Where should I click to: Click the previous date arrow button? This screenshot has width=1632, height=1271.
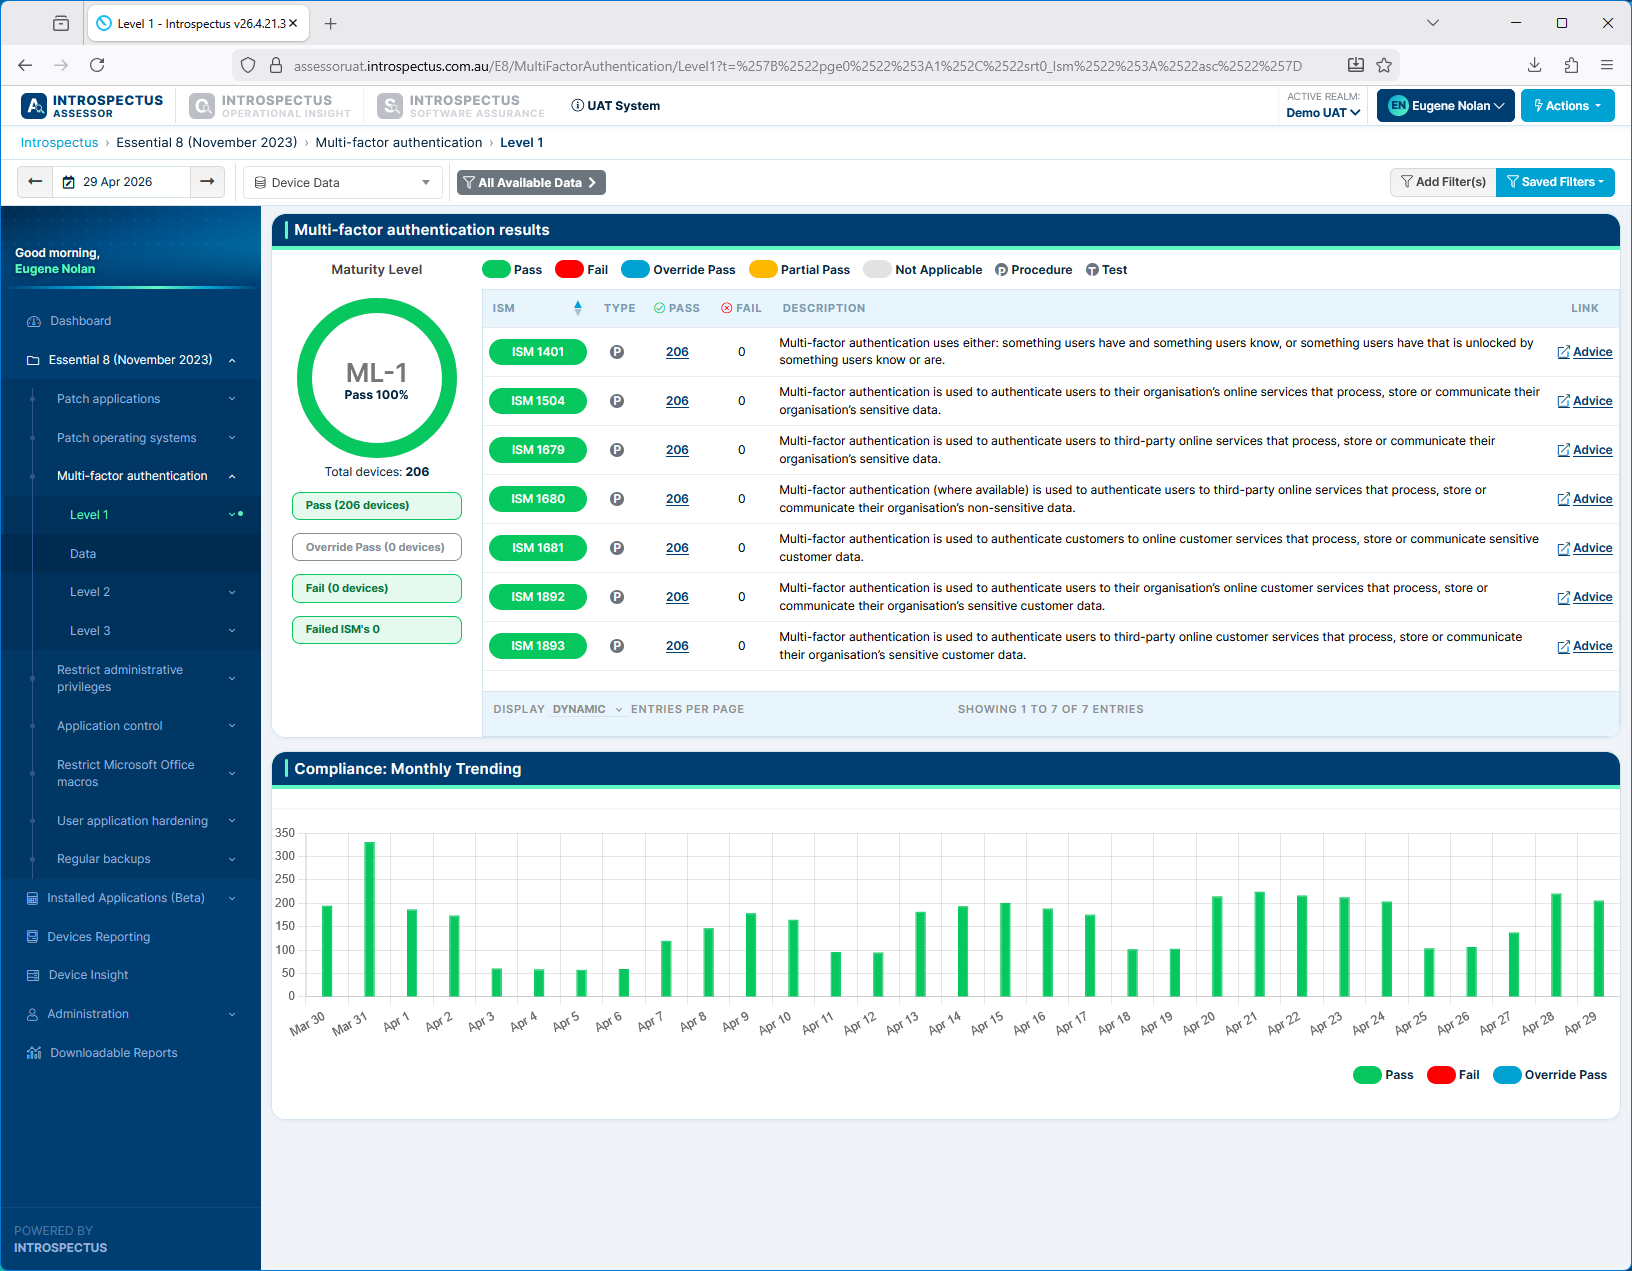point(35,182)
